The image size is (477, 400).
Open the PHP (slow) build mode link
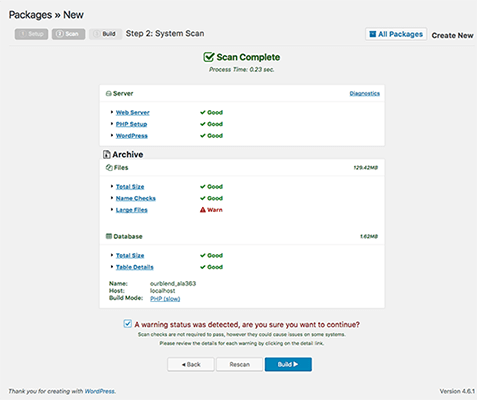click(165, 299)
